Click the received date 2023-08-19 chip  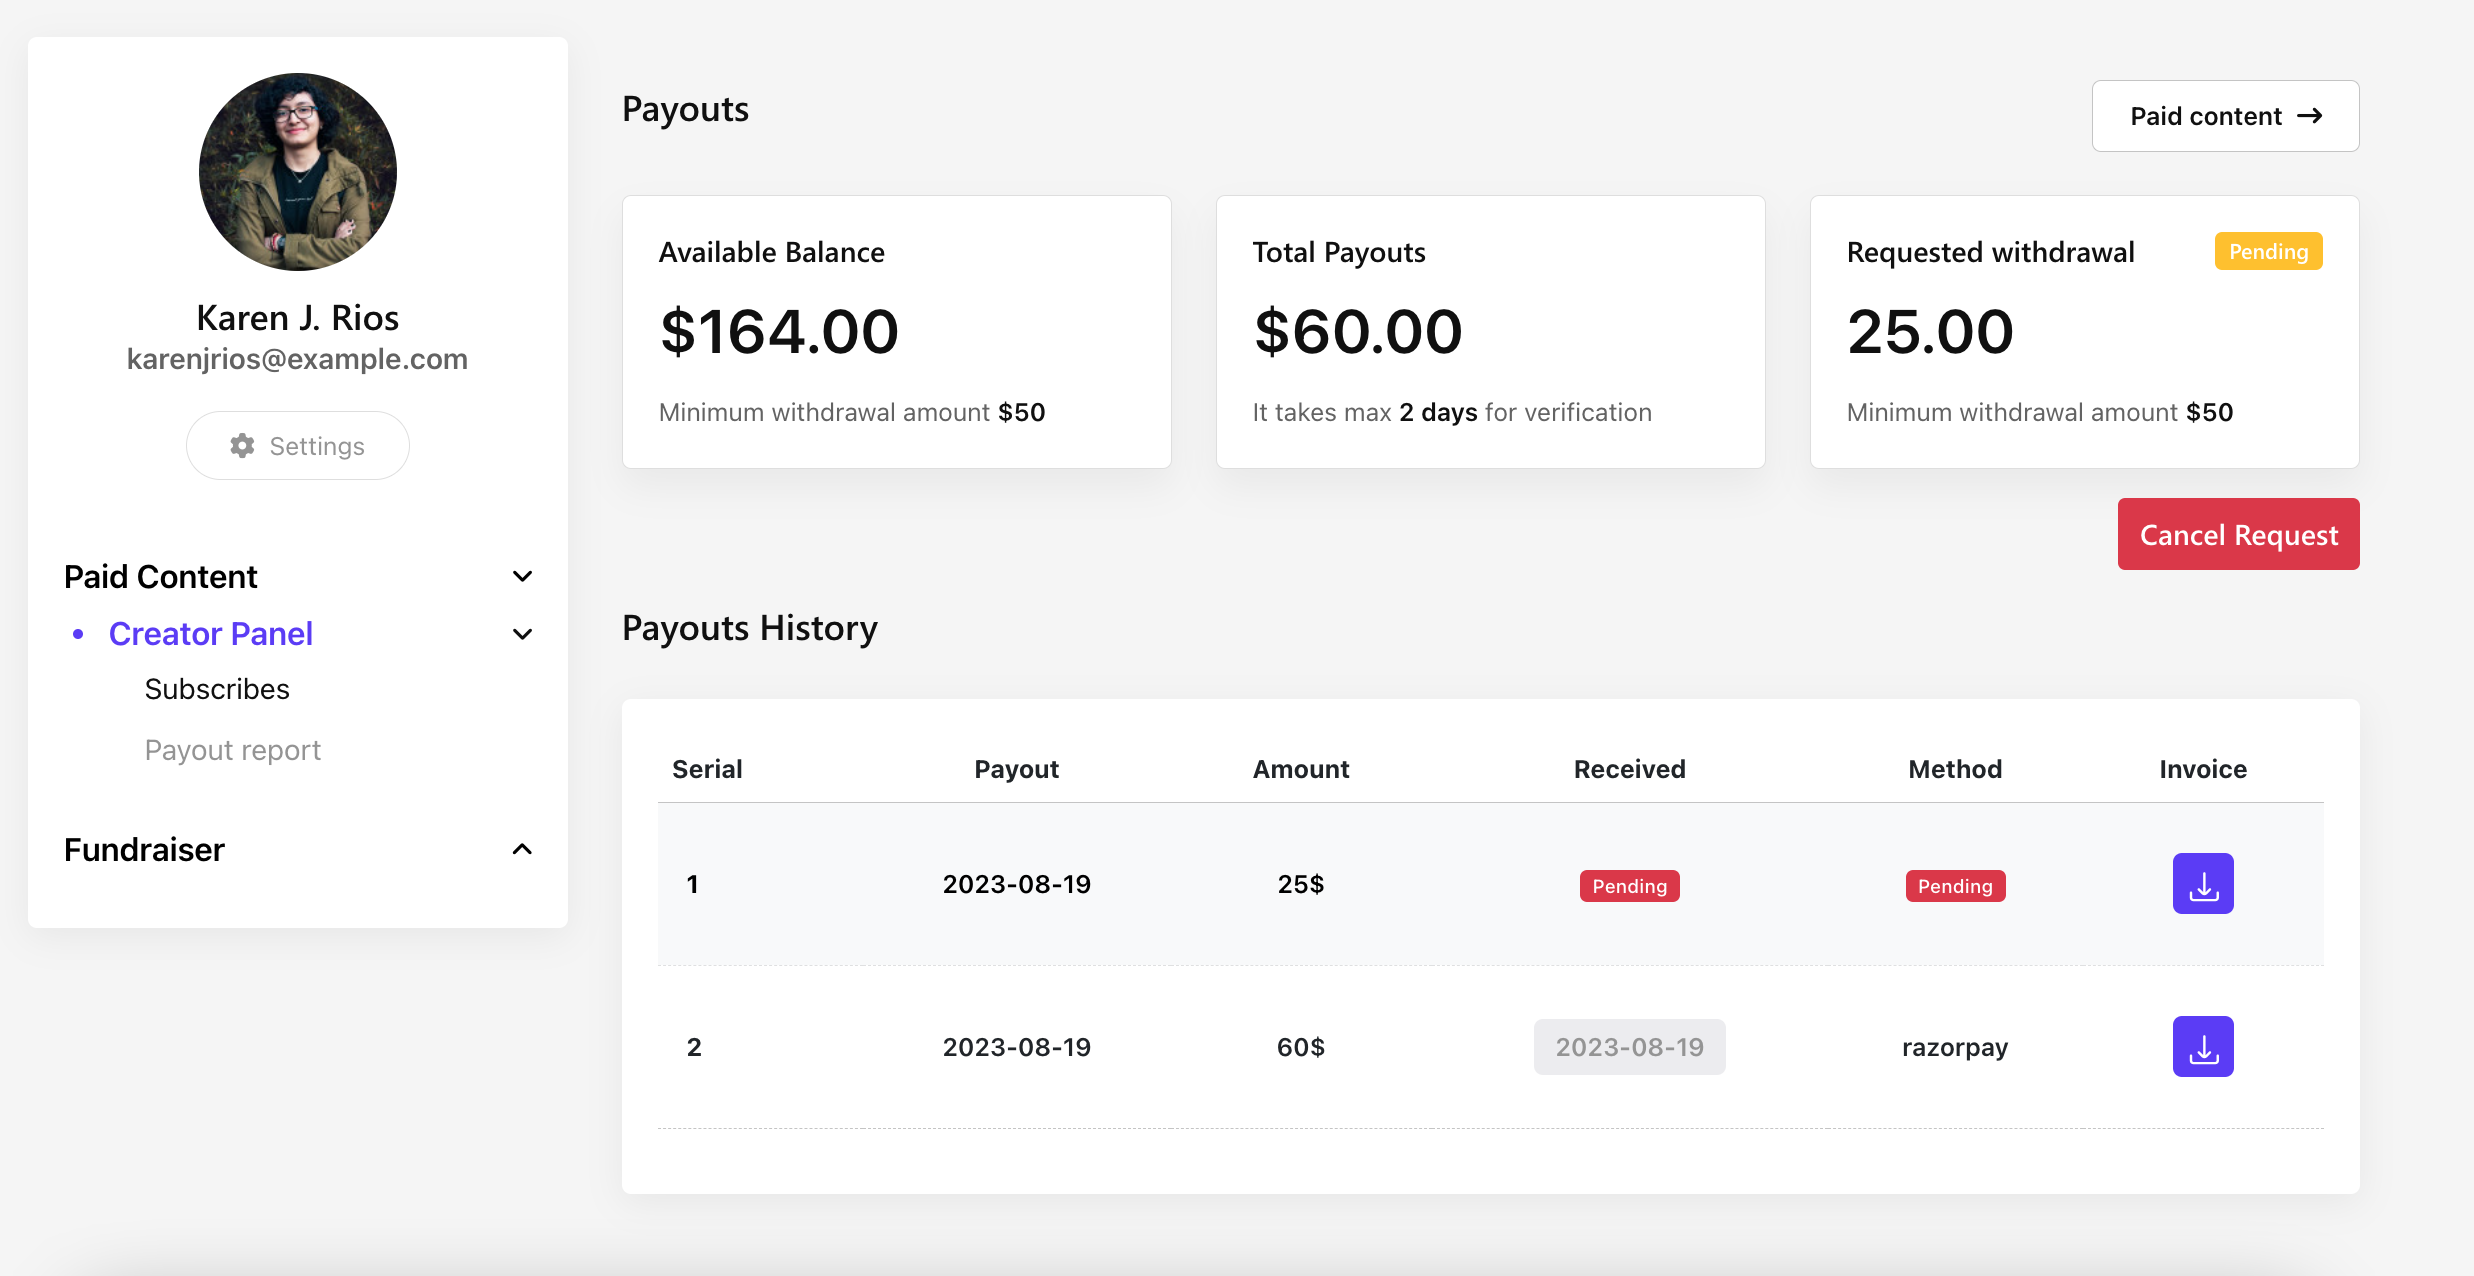[1629, 1047]
